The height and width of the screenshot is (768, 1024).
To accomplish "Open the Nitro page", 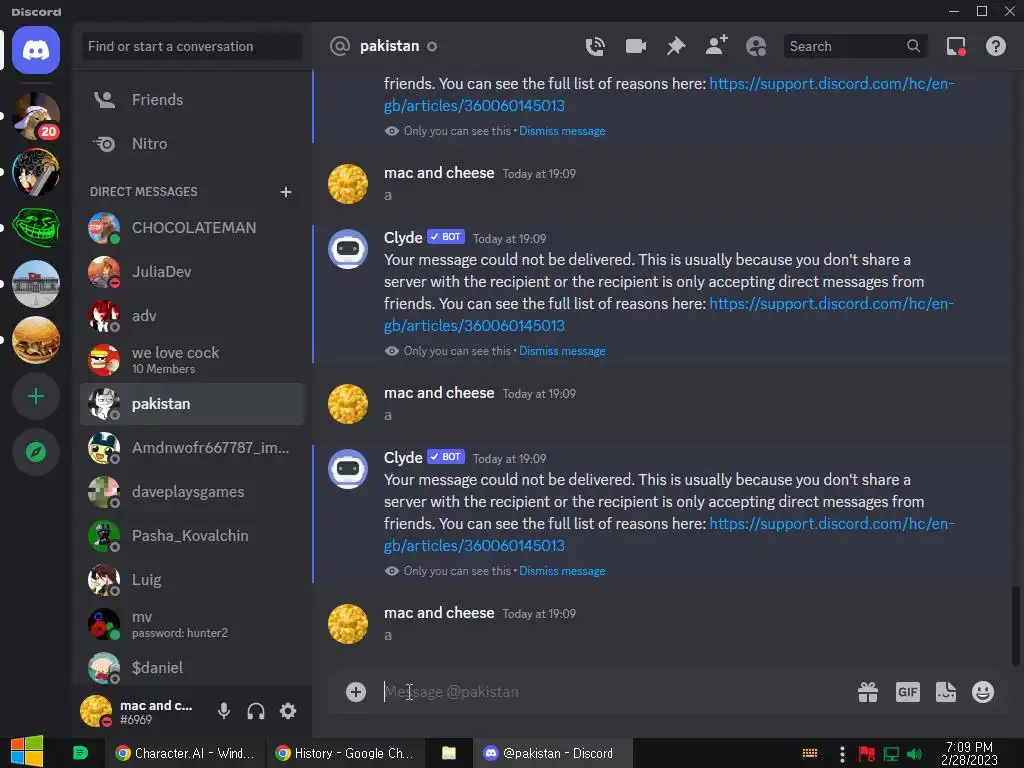I will tap(192, 144).
